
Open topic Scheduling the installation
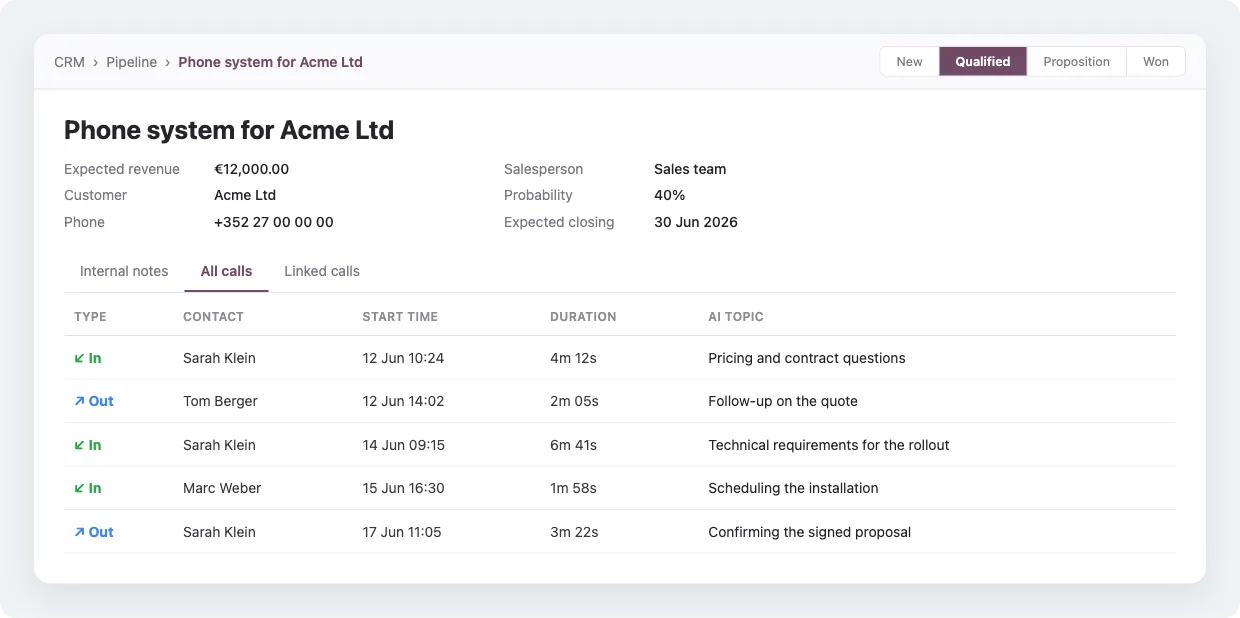[x=793, y=488]
